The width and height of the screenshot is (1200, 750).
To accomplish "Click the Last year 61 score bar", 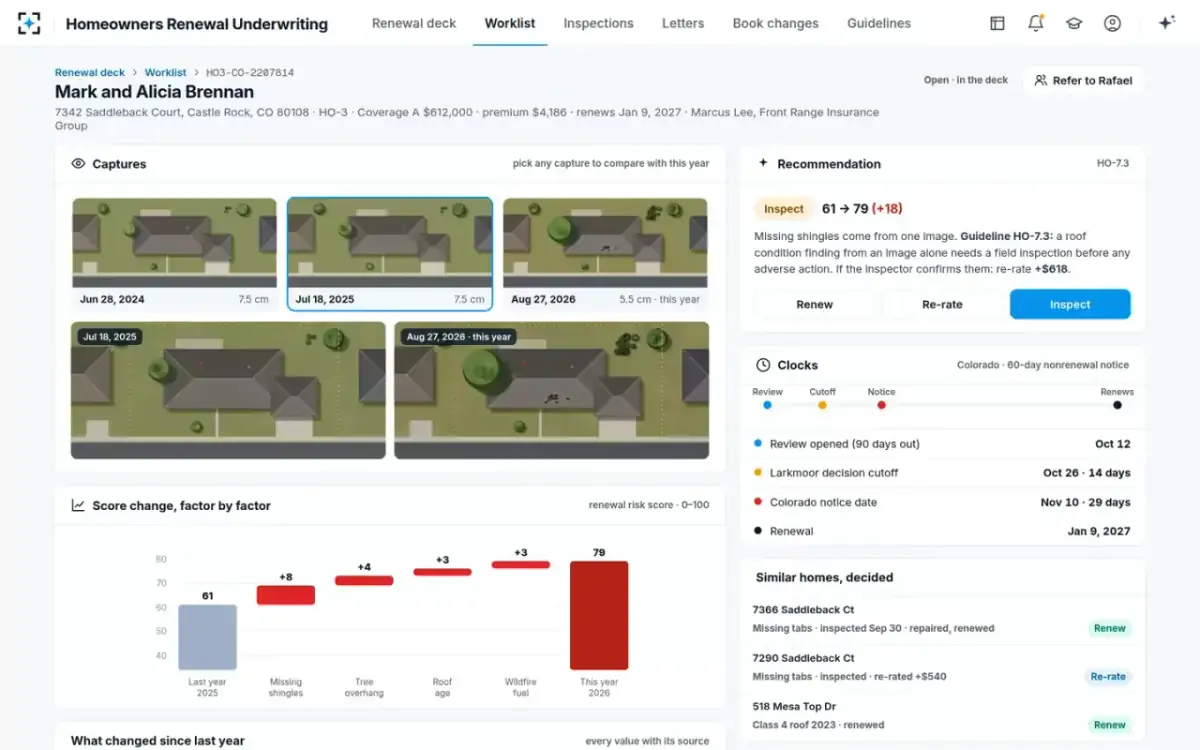I will pos(207,637).
